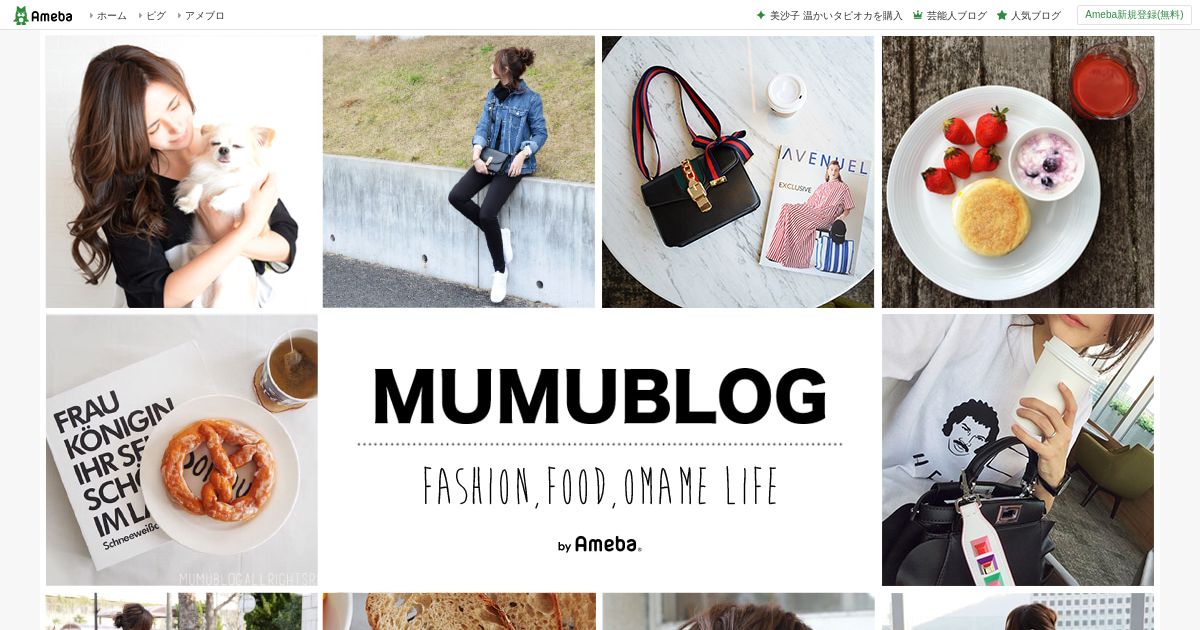Click the arrow marker before ホーム
Image resolution: width=1200 pixels, height=630 pixels.
click(91, 16)
